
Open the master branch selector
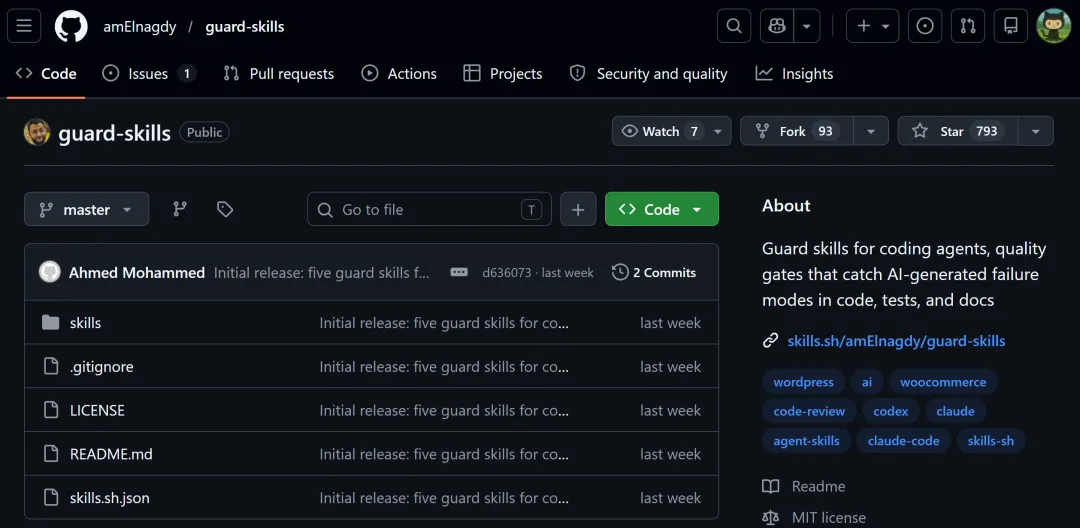(87, 209)
